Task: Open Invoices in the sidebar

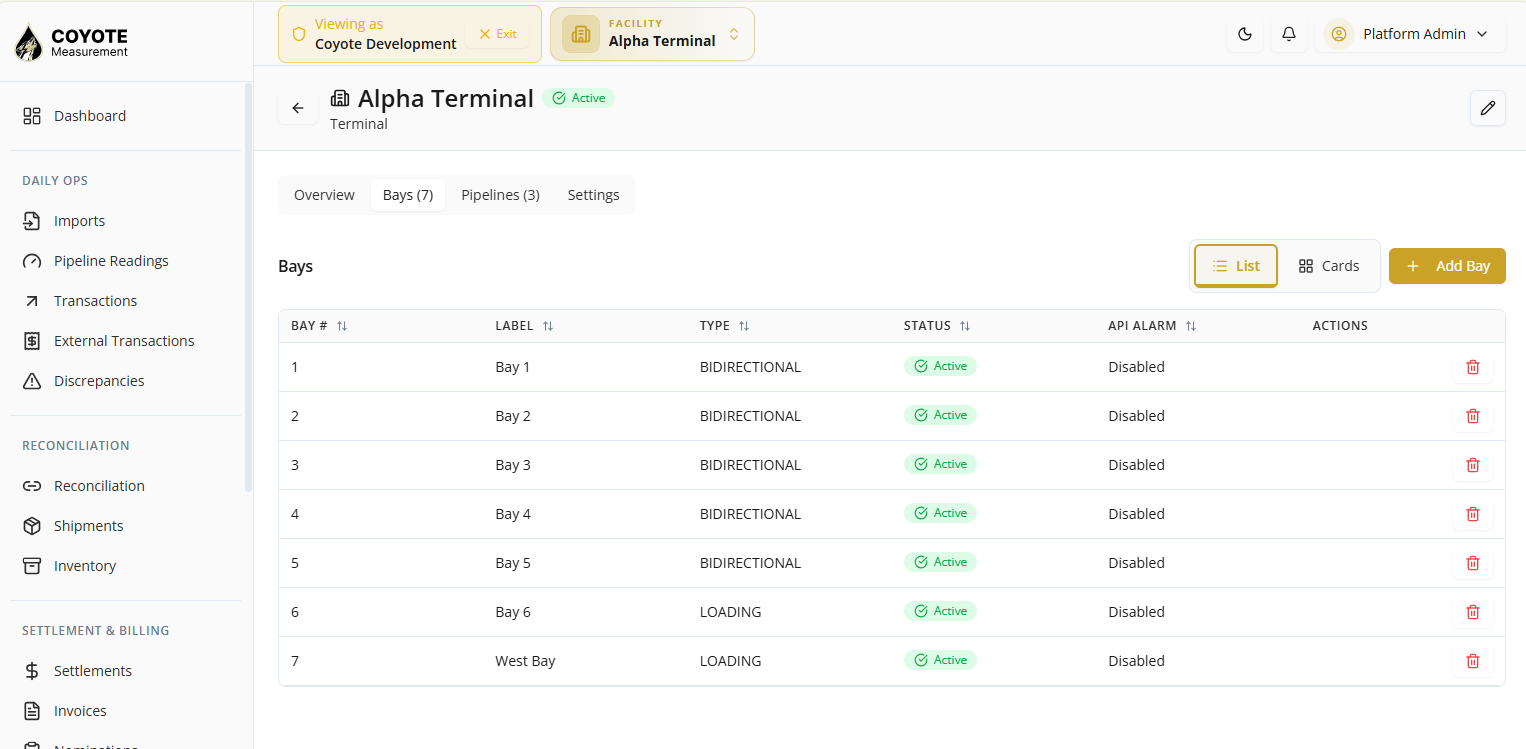Action: coord(125,711)
